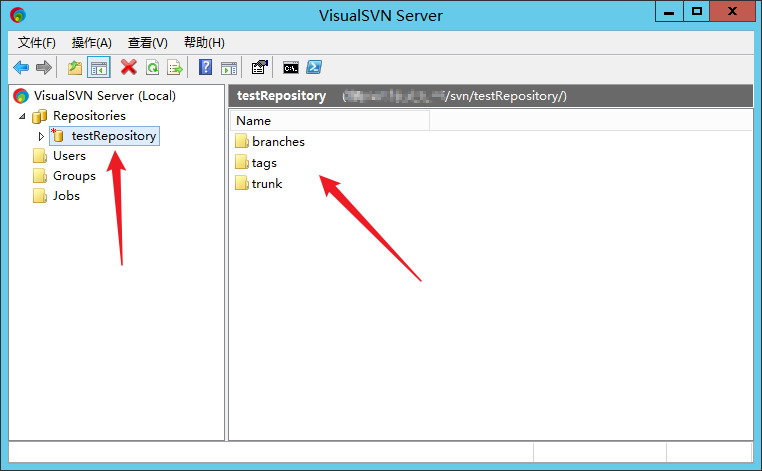The height and width of the screenshot is (471, 762).
Task: Open the 查看(V) menu
Action: tap(148, 43)
